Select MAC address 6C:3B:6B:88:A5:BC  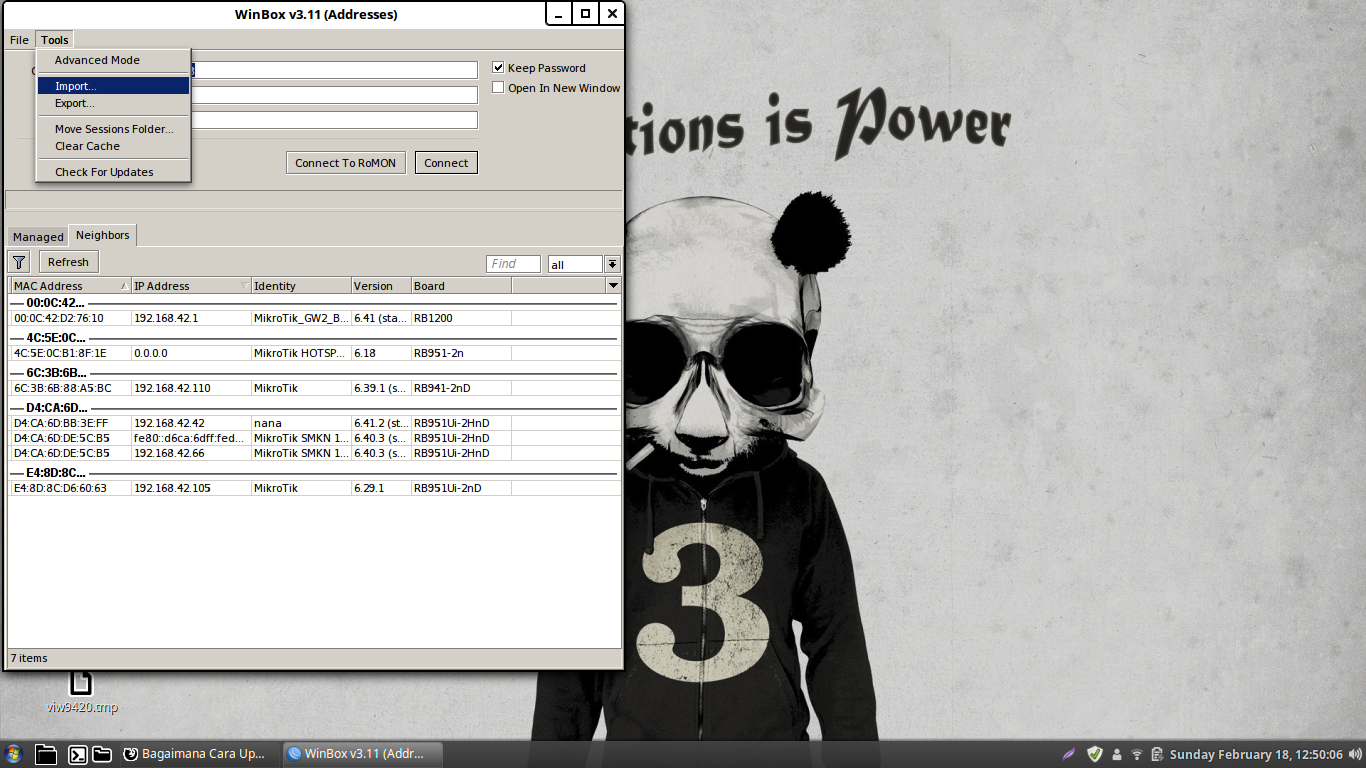(62, 388)
